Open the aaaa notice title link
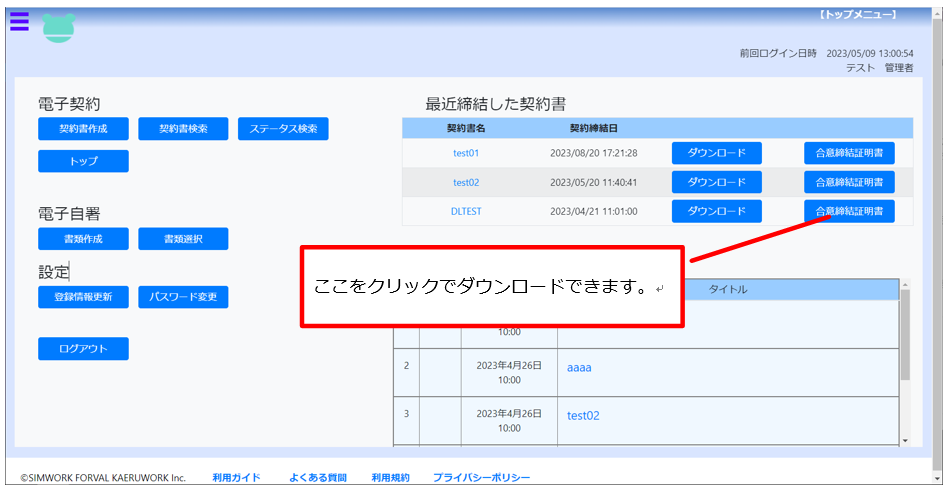952x494 pixels. (x=579, y=368)
